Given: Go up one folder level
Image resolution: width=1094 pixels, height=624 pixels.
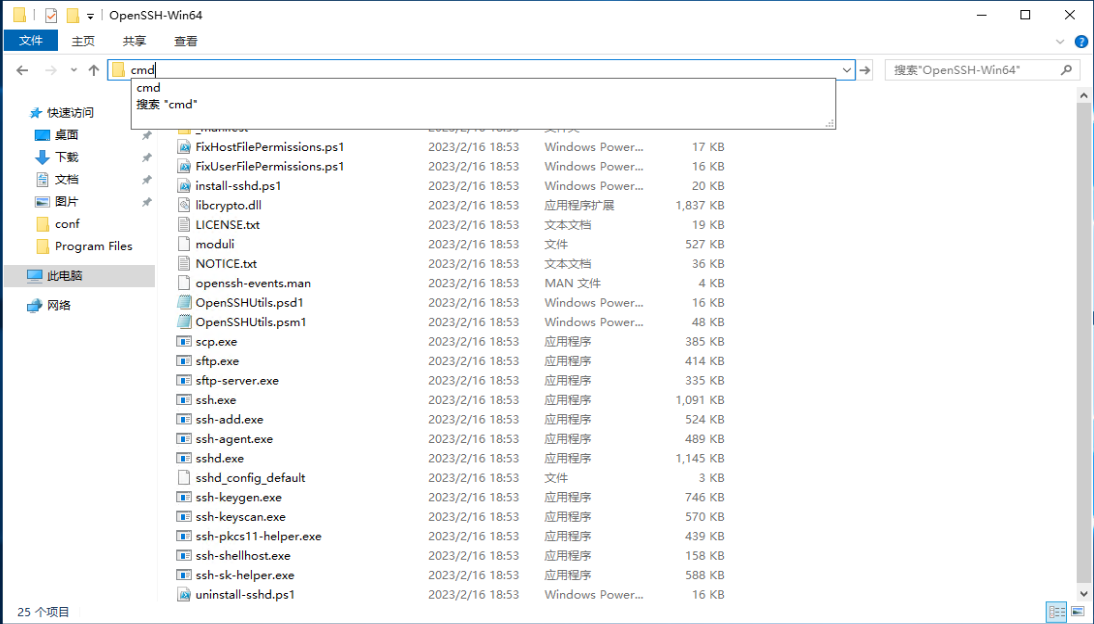Looking at the screenshot, I should (x=93, y=70).
